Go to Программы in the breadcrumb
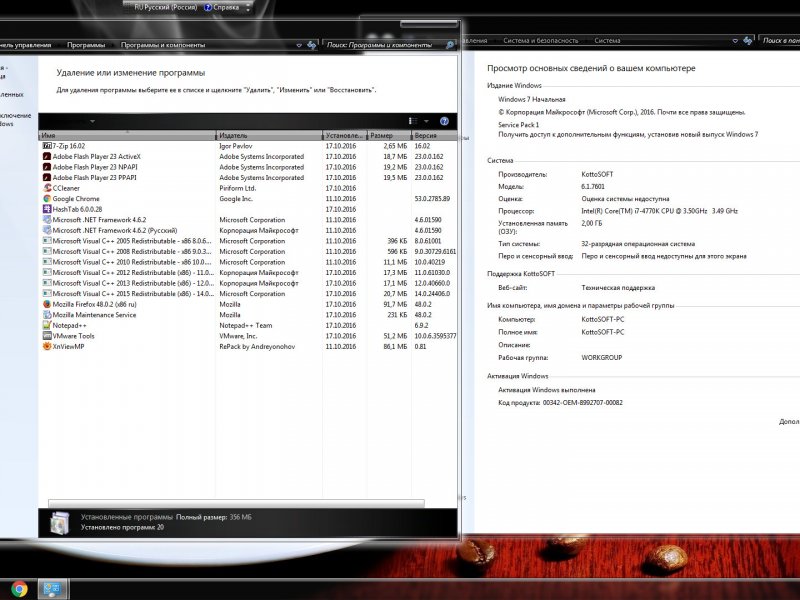 [x=86, y=45]
